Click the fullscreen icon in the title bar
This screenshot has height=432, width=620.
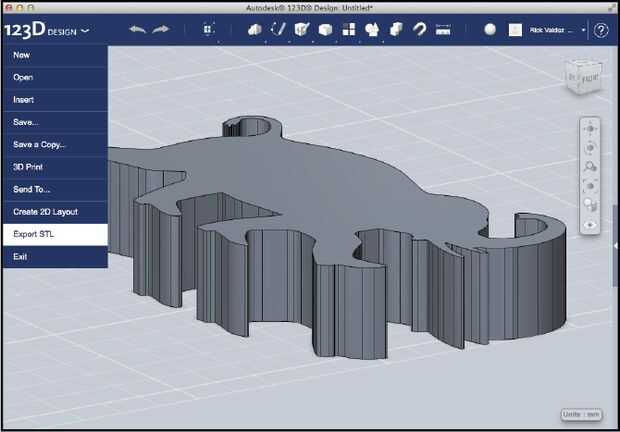click(612, 8)
